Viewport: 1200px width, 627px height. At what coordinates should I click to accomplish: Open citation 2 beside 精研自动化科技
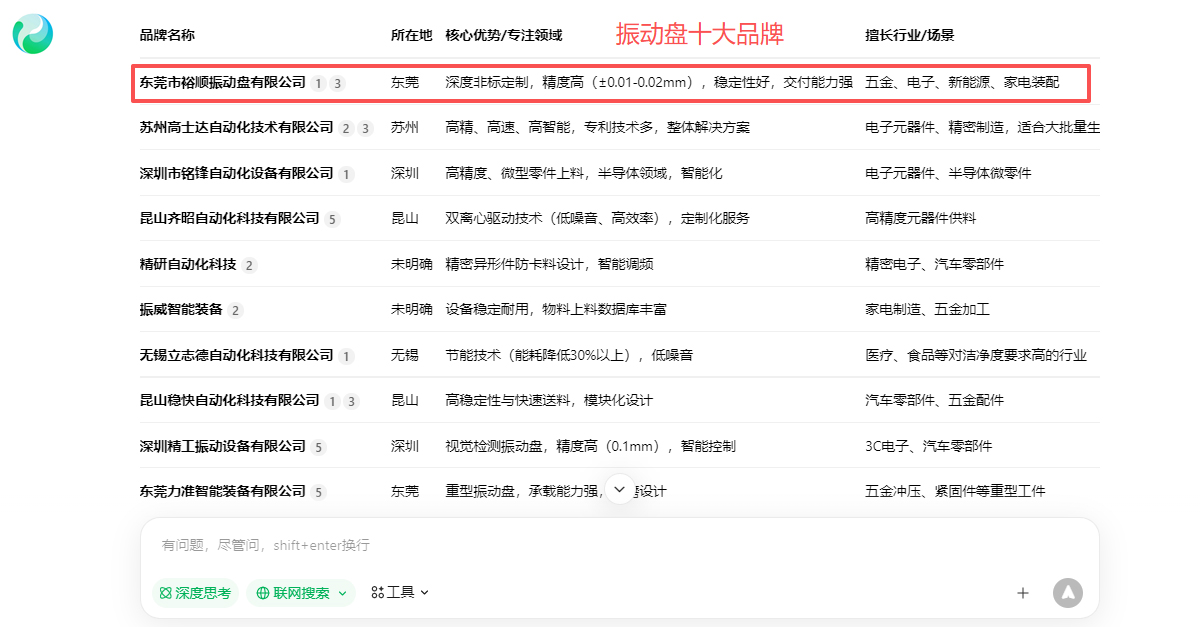click(249, 265)
